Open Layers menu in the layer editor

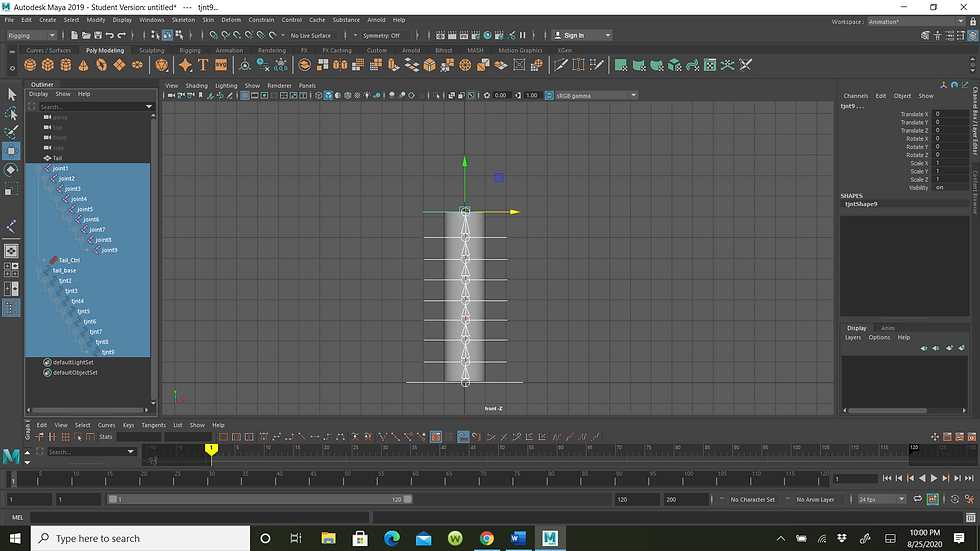(x=853, y=337)
